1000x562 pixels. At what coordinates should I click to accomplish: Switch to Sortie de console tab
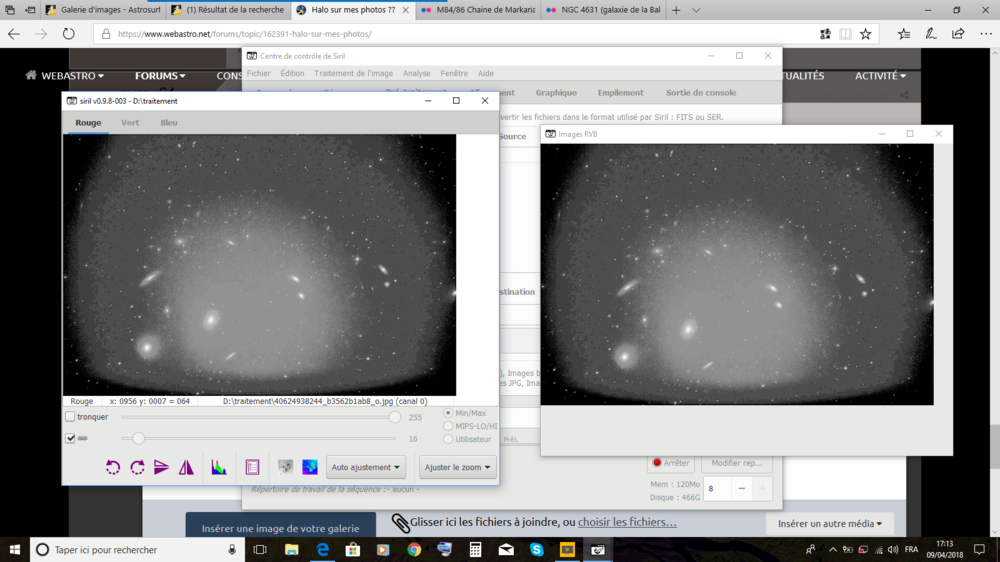point(701,92)
